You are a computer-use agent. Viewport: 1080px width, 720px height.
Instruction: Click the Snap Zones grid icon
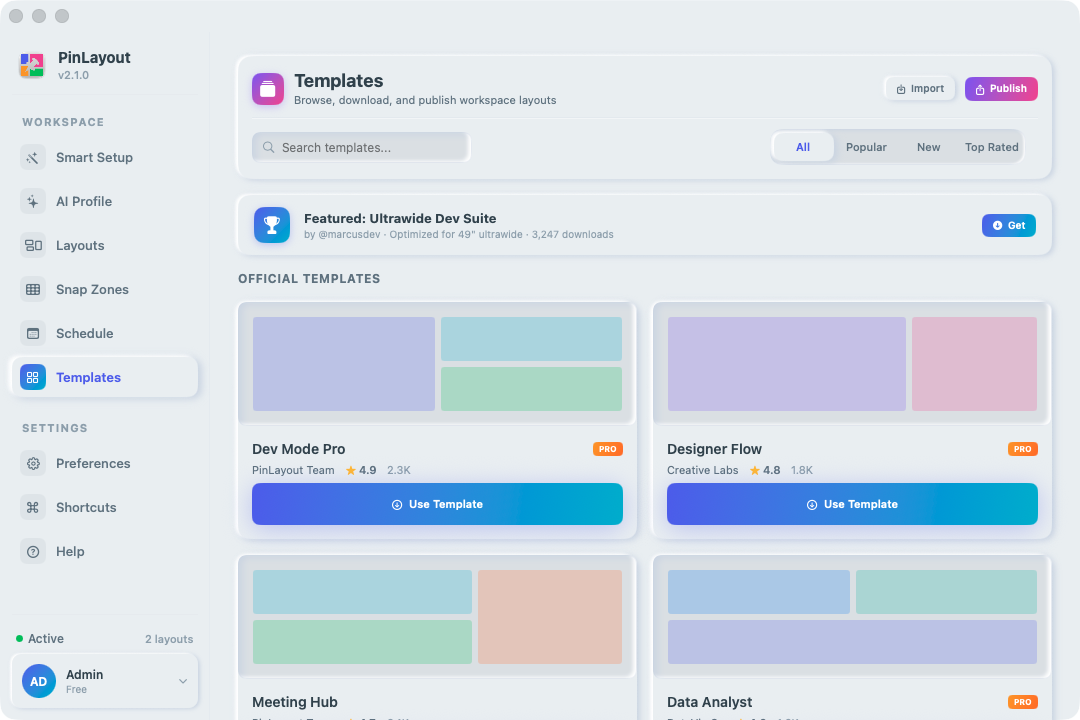tap(32, 289)
